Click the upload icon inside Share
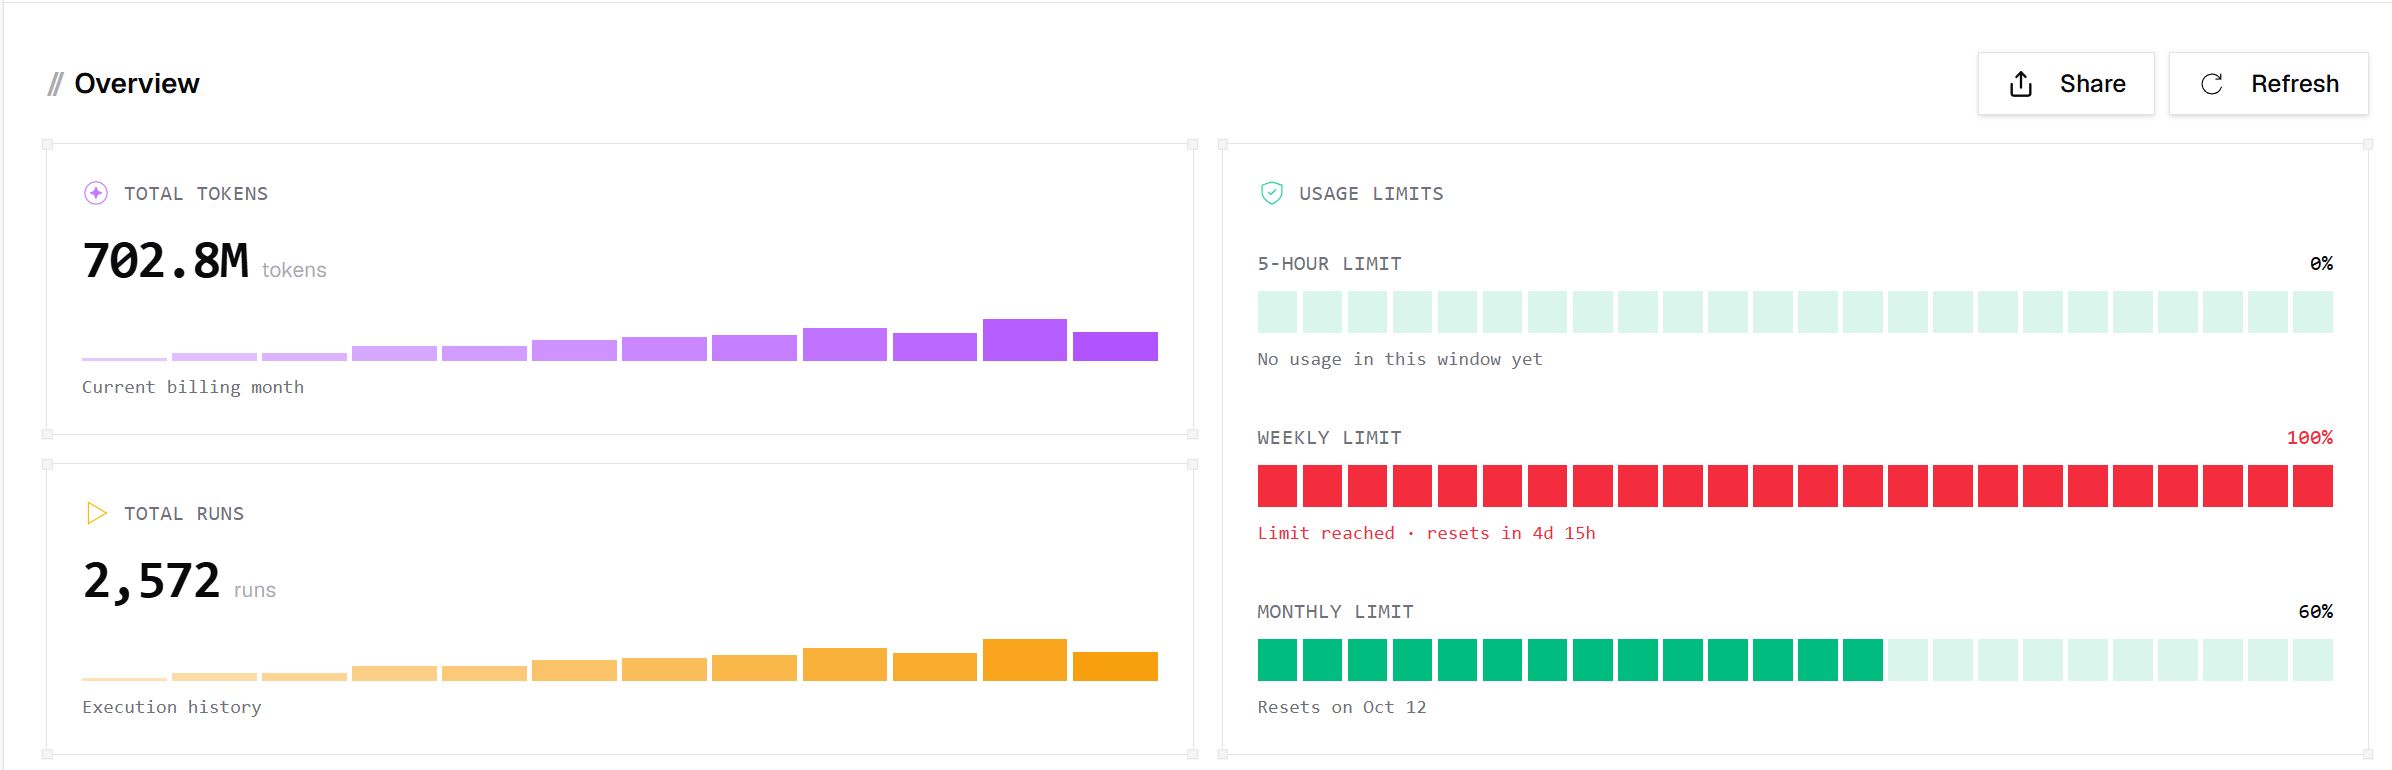Screen dimensions: 2392x770 2021,84
